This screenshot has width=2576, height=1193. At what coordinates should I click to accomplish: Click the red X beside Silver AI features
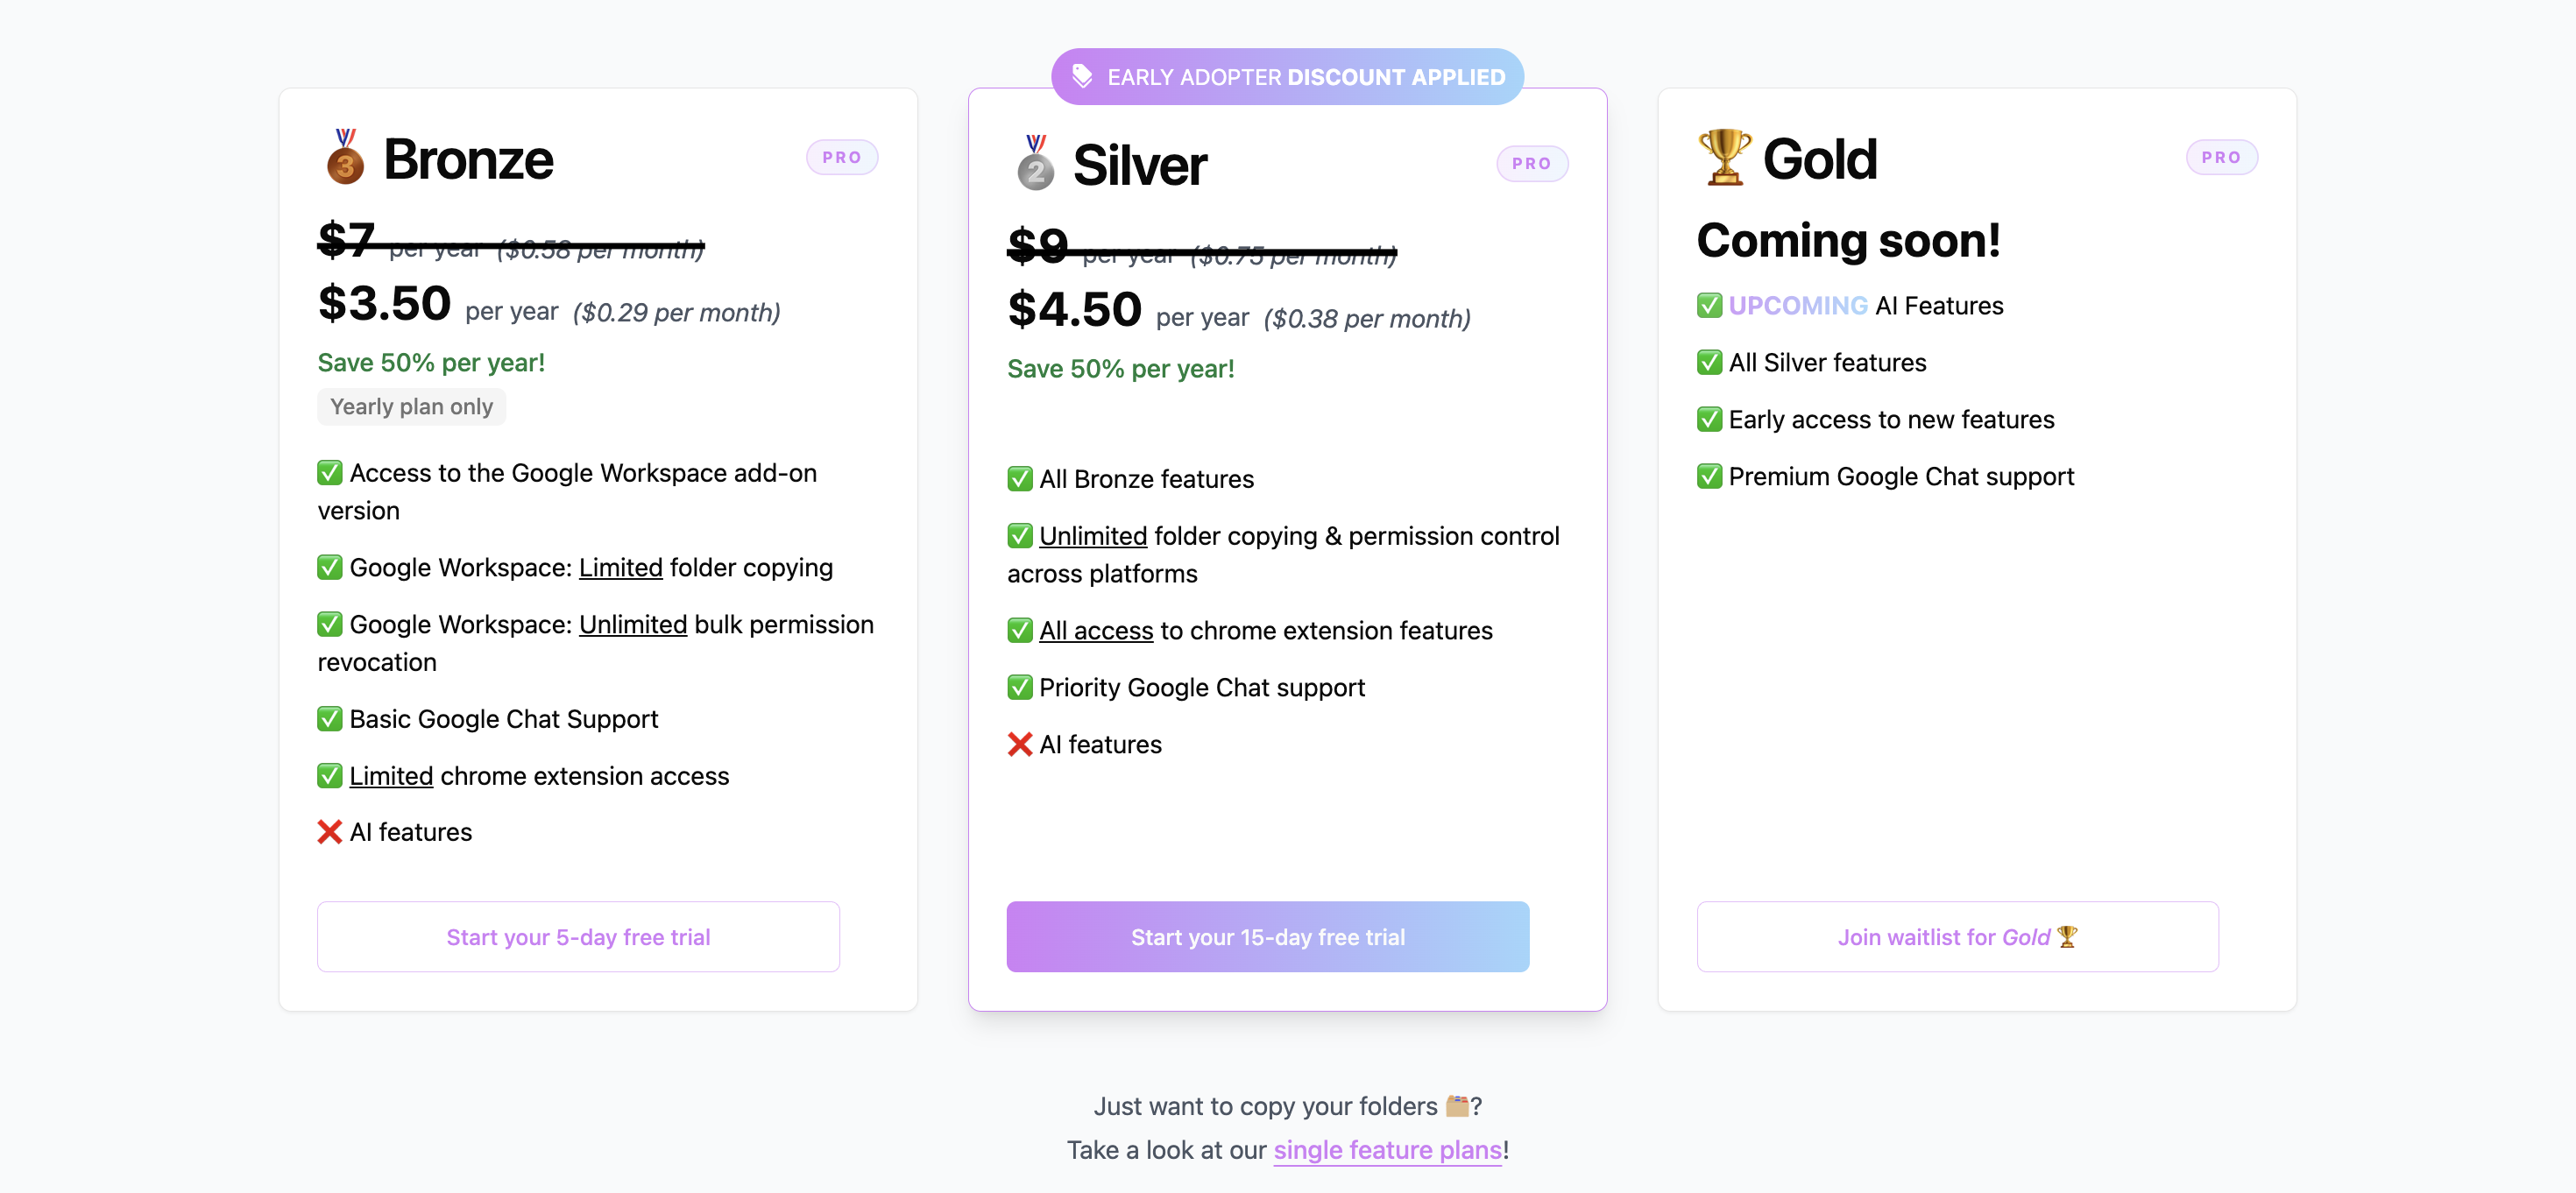click(x=1019, y=744)
